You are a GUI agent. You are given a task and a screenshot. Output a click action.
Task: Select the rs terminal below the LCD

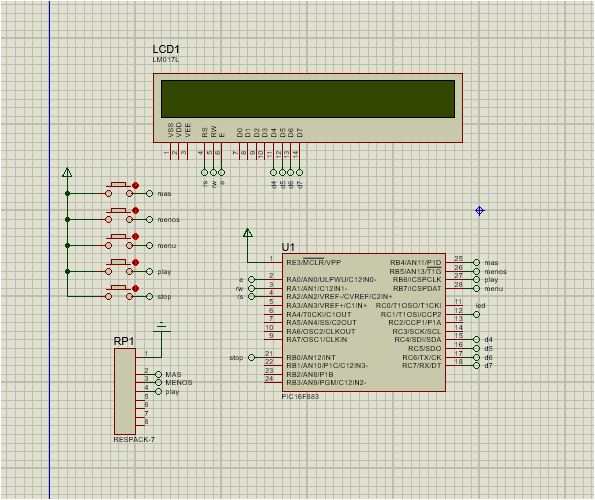205,172
